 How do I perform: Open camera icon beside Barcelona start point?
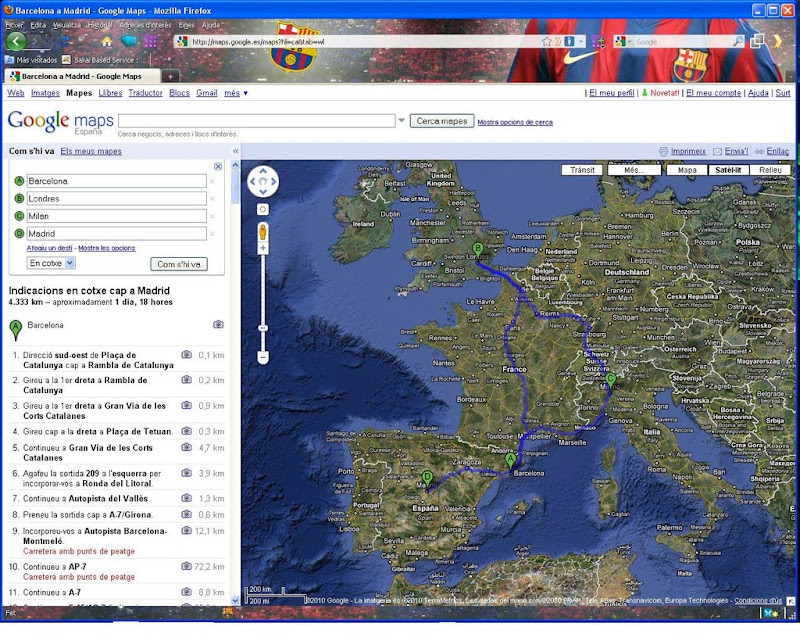tap(218, 325)
